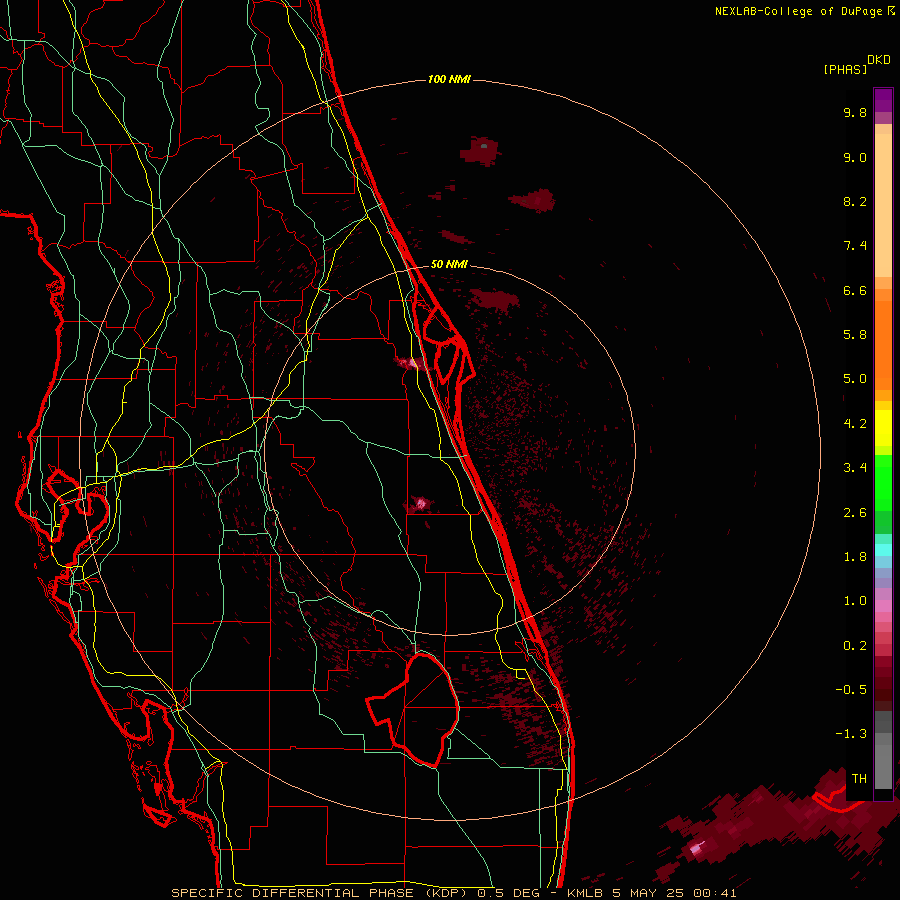Click the -1.3 value on color scale

tap(851, 734)
